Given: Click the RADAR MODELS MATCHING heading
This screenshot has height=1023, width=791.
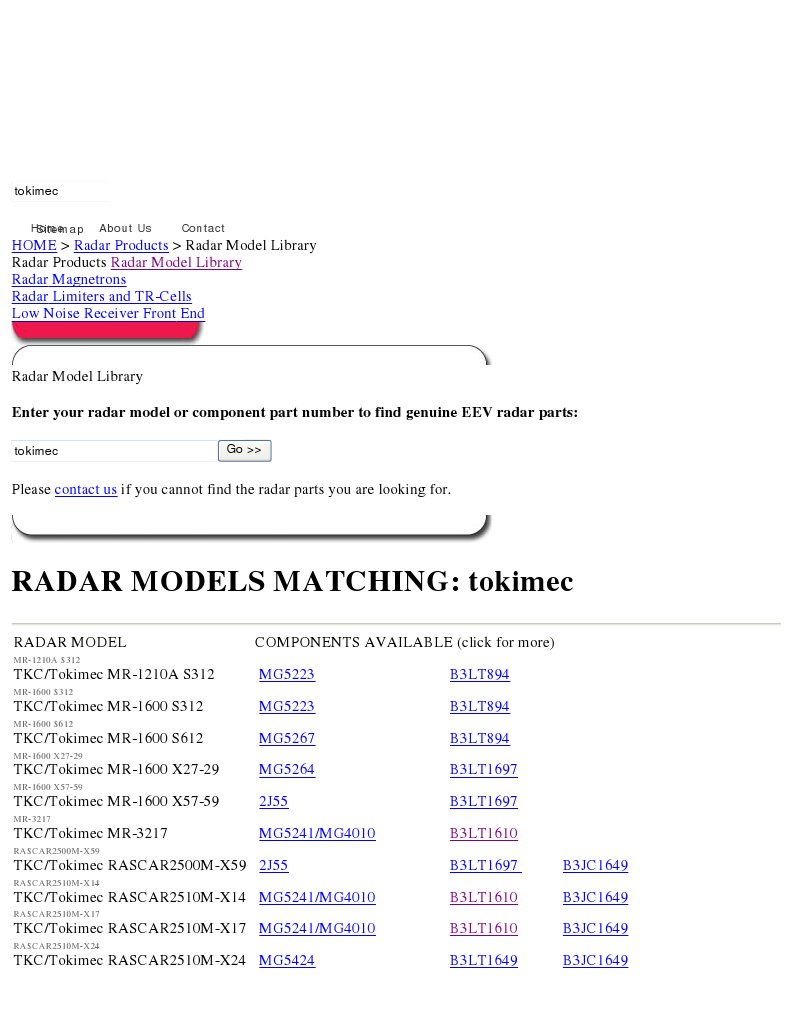Looking at the screenshot, I should pos(292,581).
